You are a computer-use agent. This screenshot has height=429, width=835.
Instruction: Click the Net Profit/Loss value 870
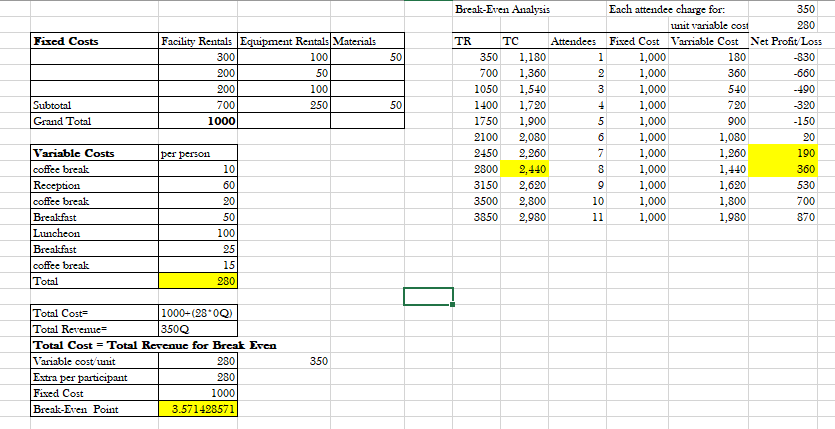point(783,217)
